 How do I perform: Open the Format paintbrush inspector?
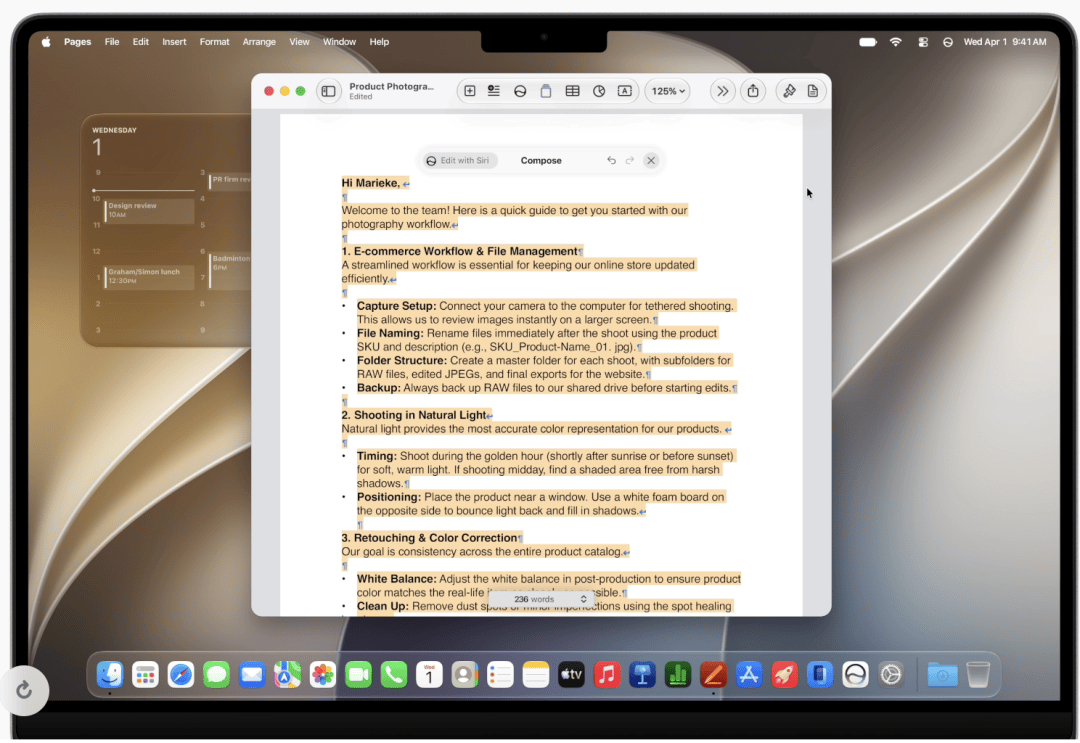(789, 91)
